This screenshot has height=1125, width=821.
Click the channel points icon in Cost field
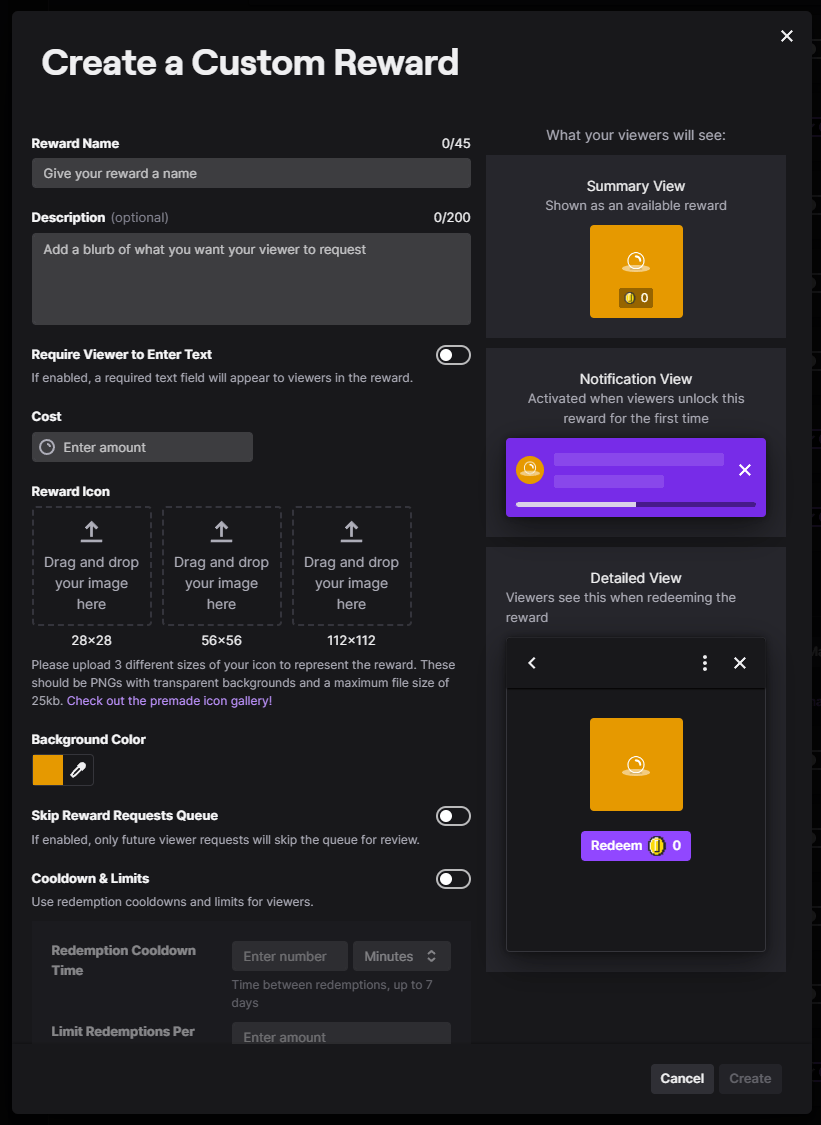click(47, 447)
